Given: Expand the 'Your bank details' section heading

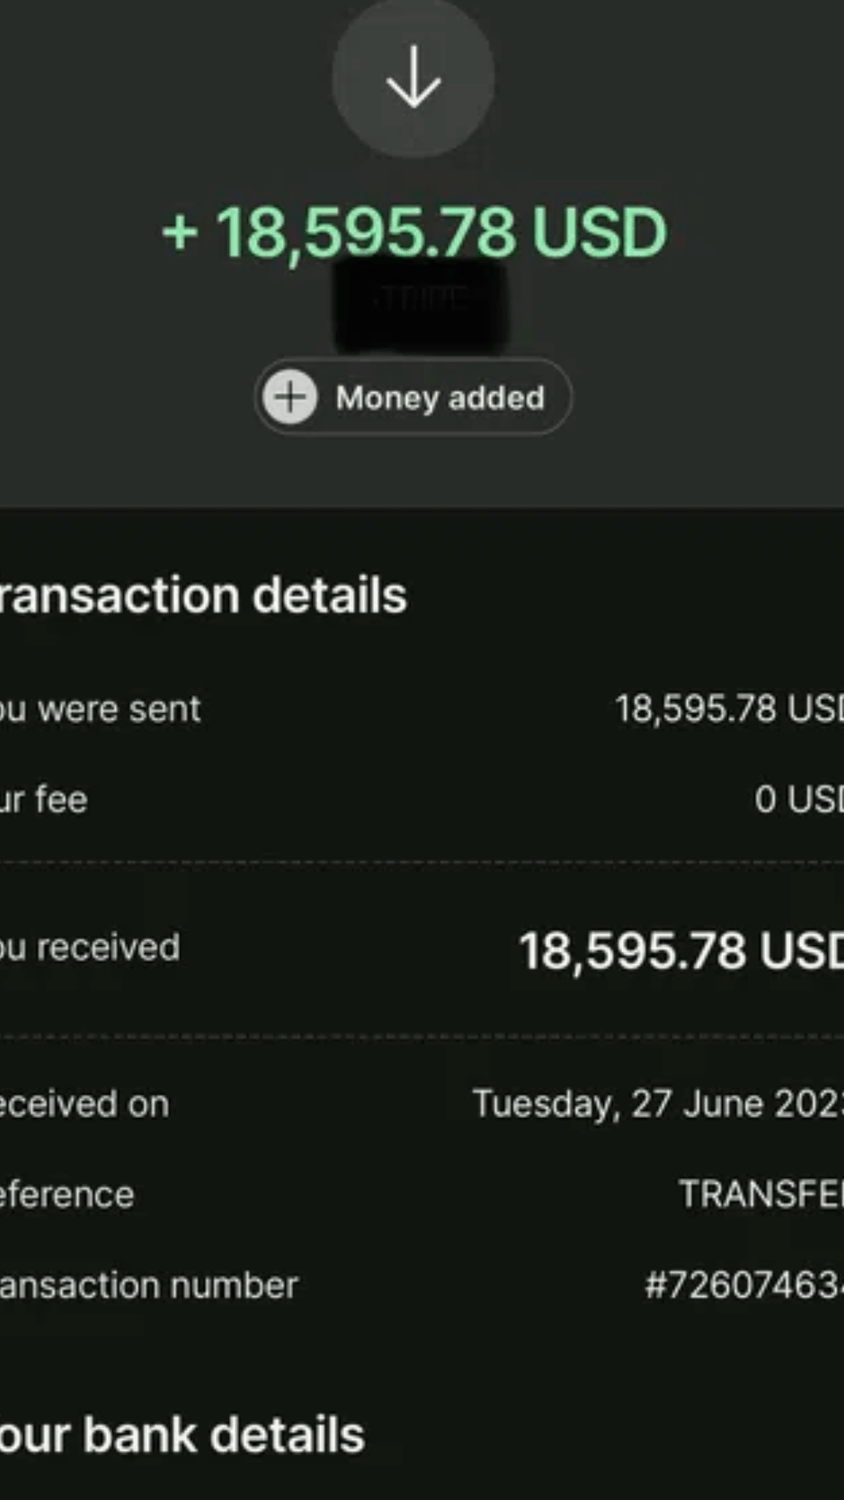Looking at the screenshot, I should [182, 1435].
